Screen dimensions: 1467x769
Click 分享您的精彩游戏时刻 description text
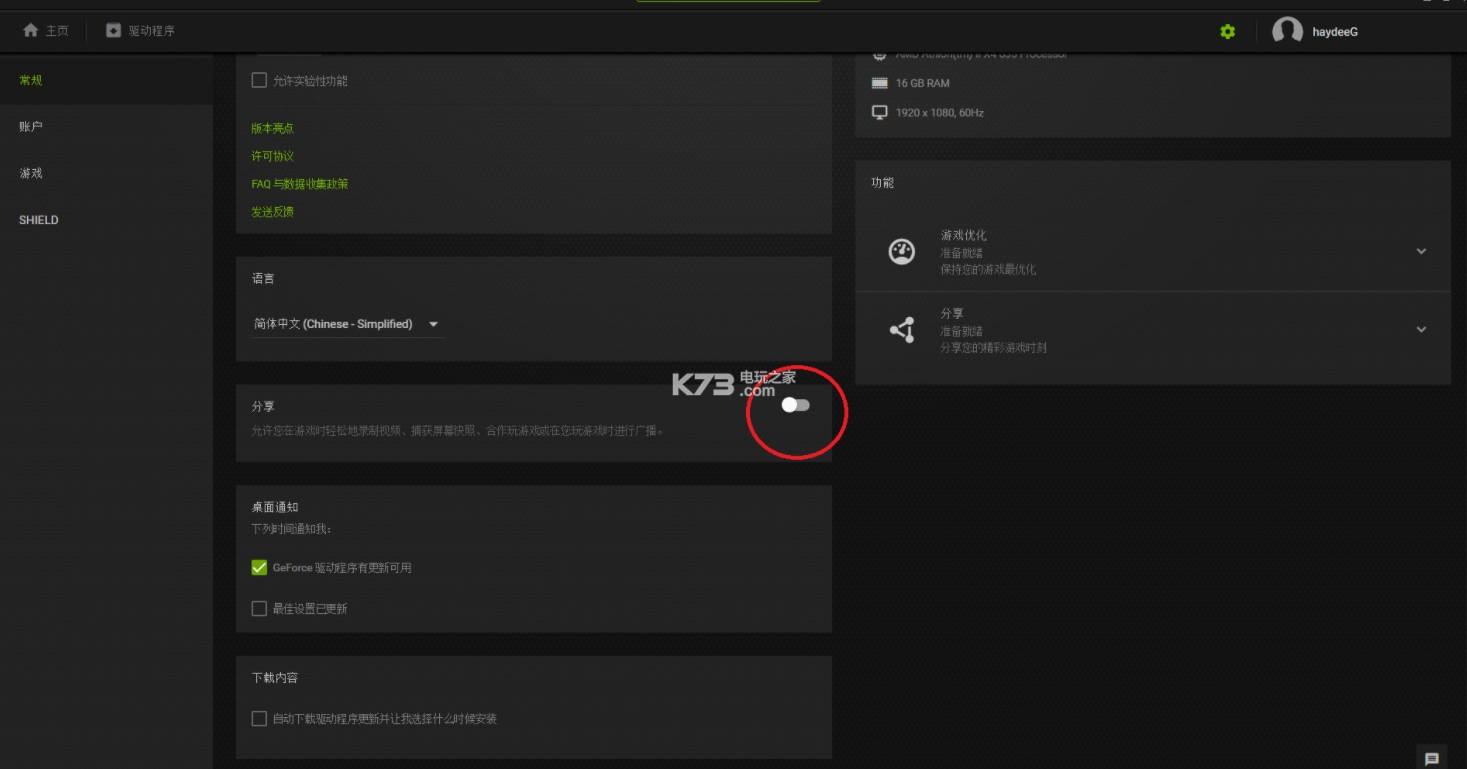[x=994, y=348]
